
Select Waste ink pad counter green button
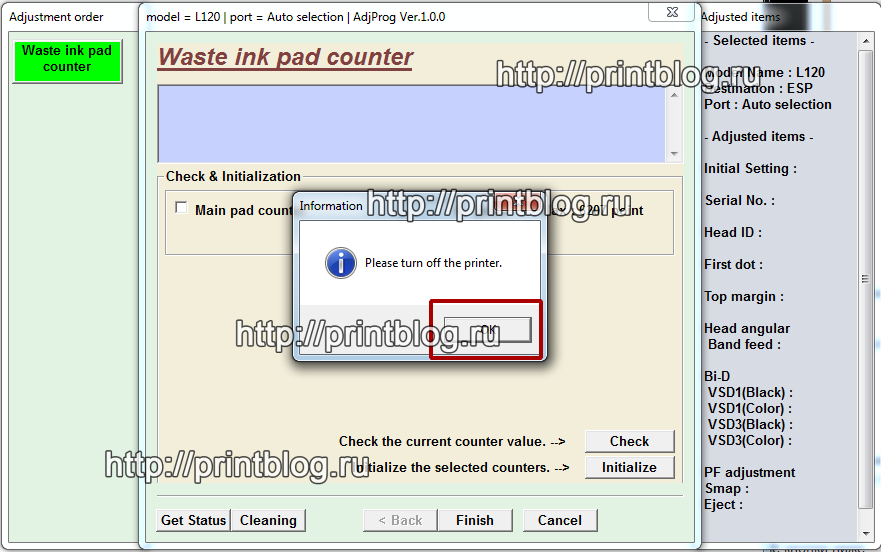tap(67, 59)
